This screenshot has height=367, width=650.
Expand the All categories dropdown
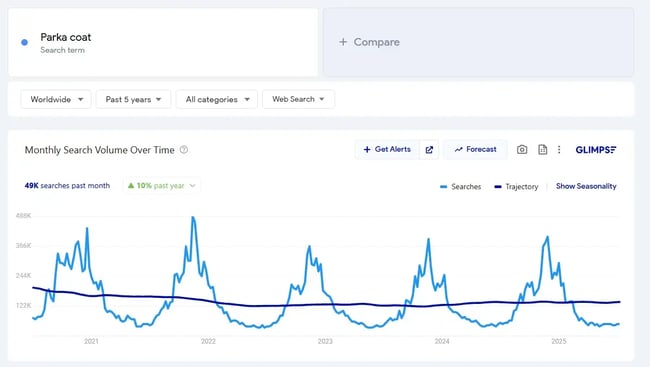(217, 100)
